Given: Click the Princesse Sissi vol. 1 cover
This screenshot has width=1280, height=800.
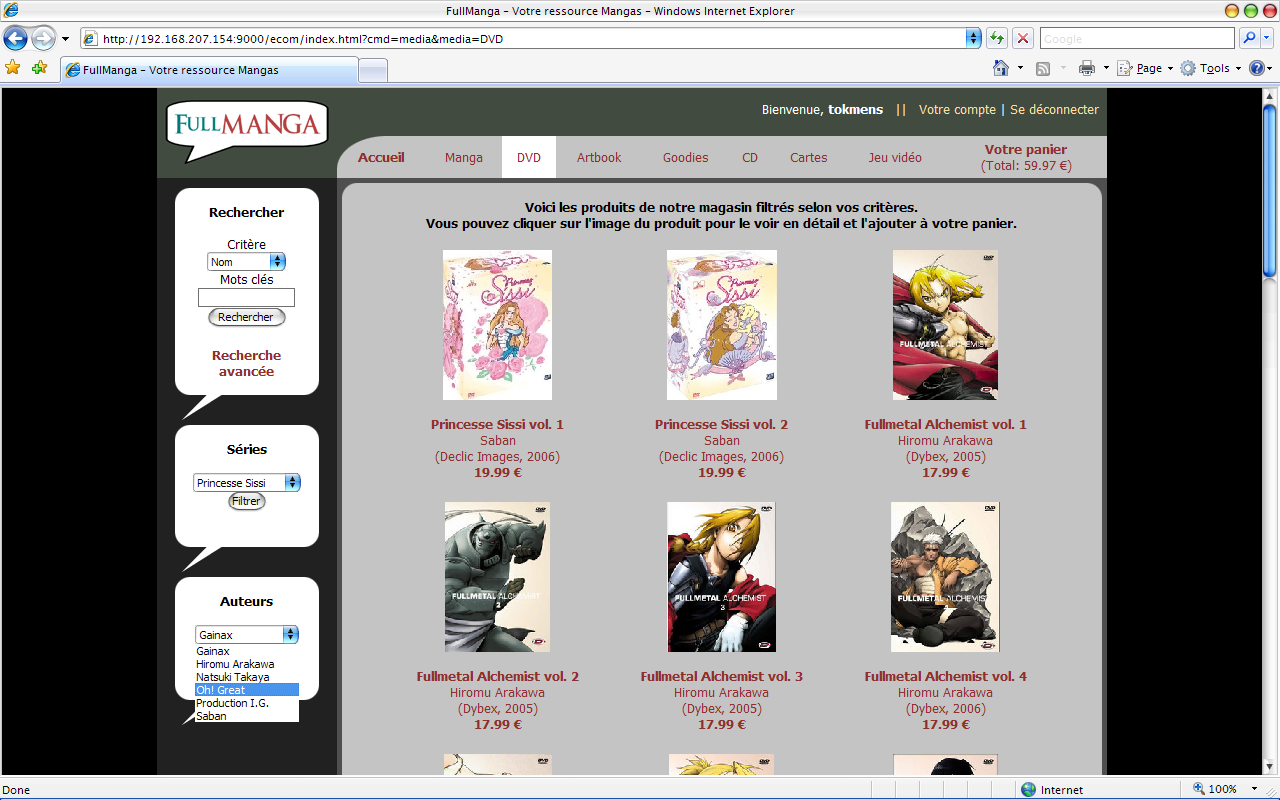Looking at the screenshot, I should 497,325.
